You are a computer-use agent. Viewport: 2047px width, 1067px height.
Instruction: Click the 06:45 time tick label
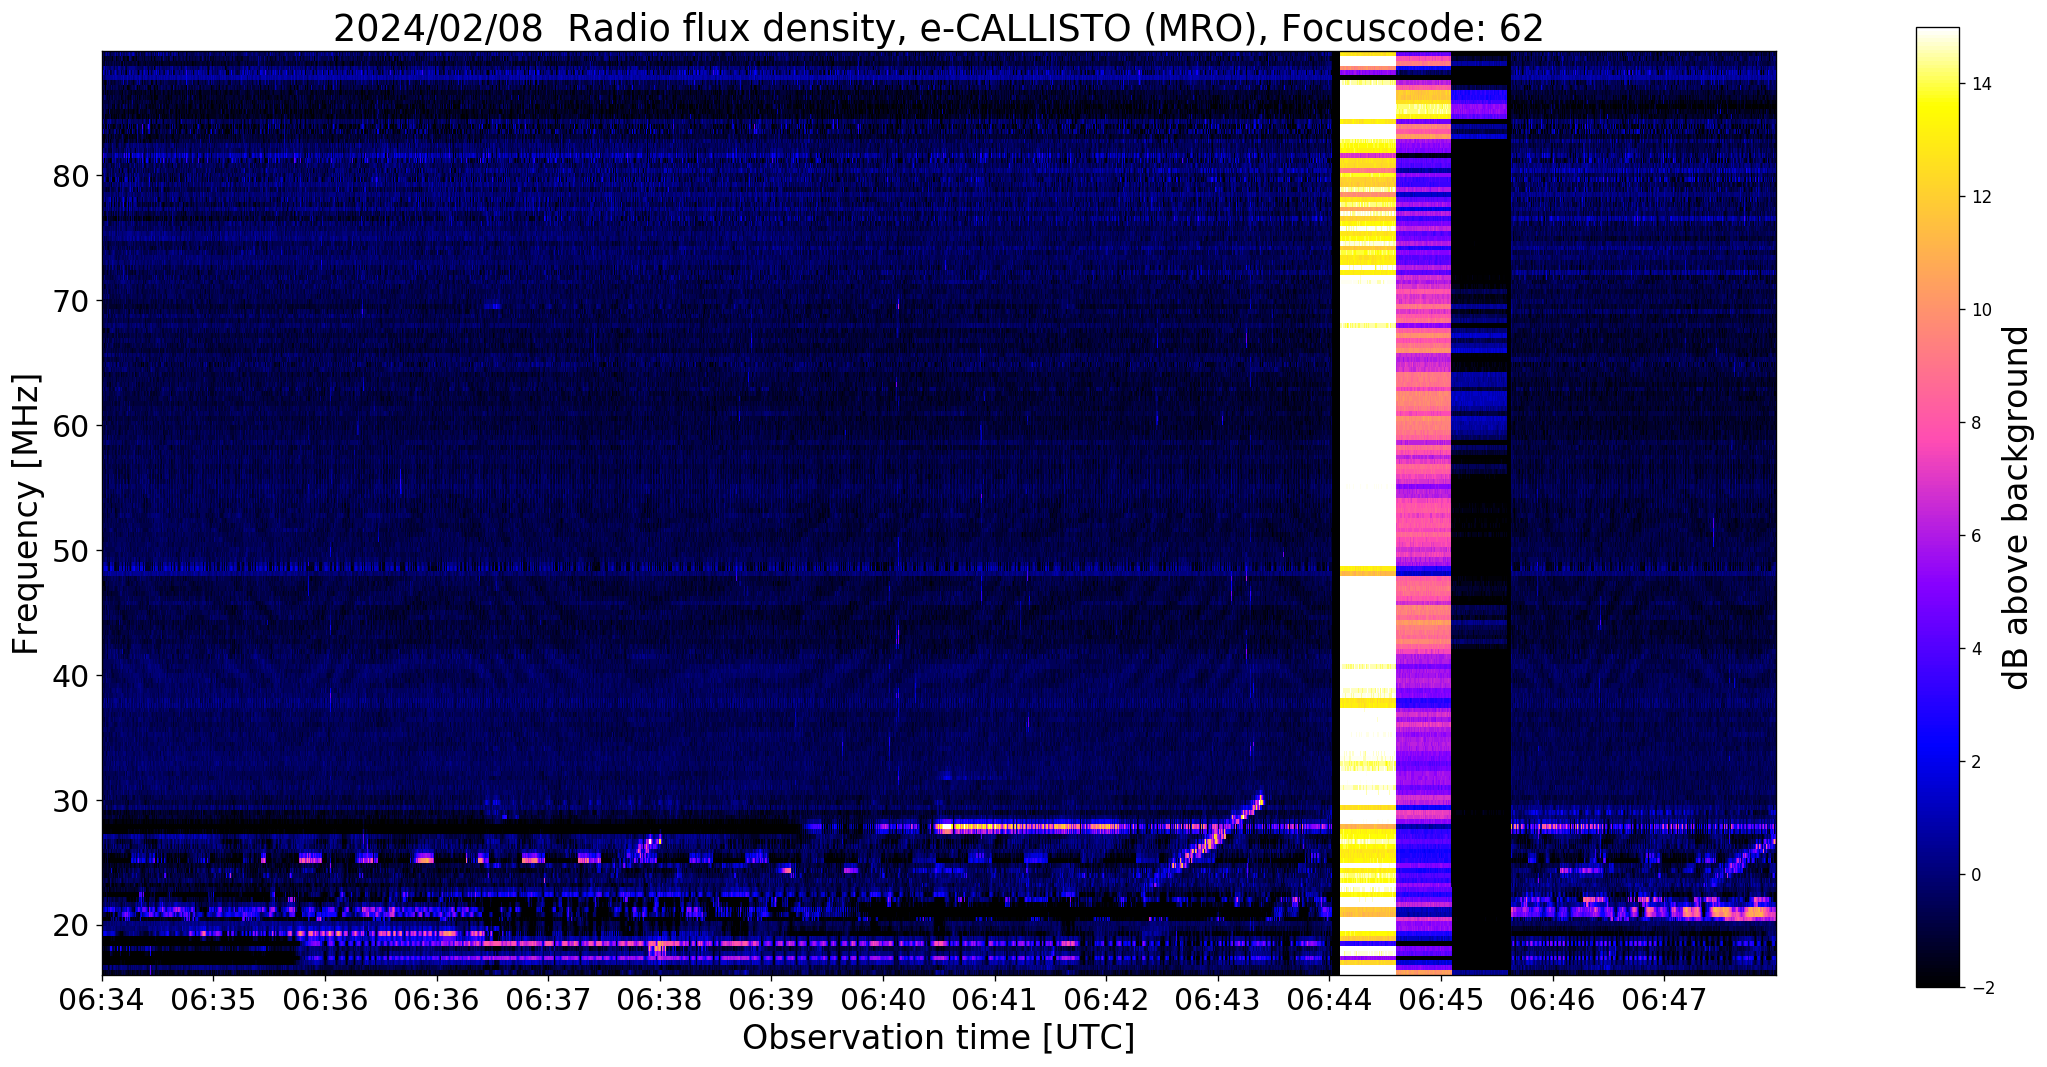1441,998
